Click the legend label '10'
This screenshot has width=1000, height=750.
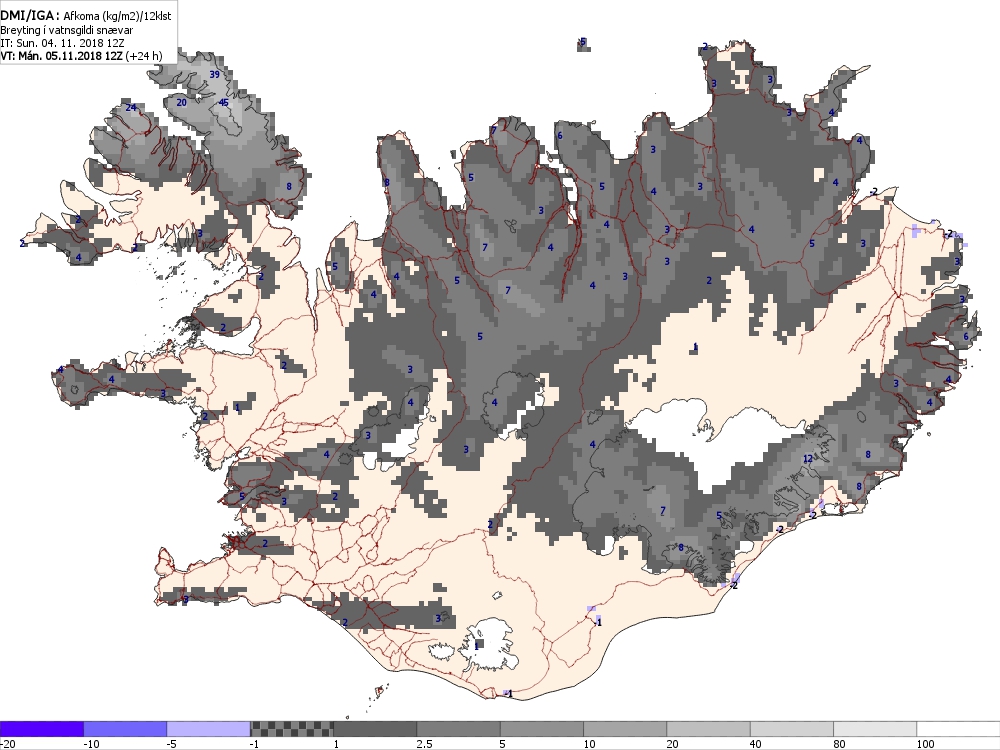click(x=589, y=744)
